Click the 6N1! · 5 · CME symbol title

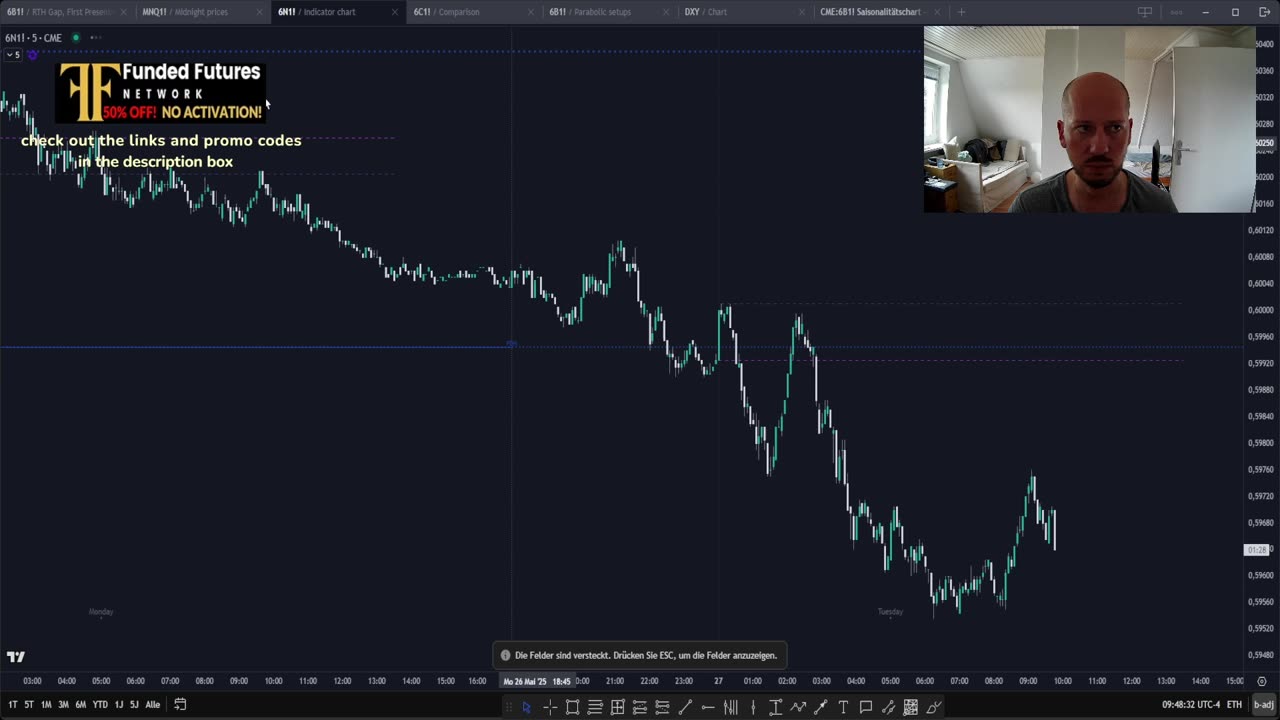[x=33, y=38]
